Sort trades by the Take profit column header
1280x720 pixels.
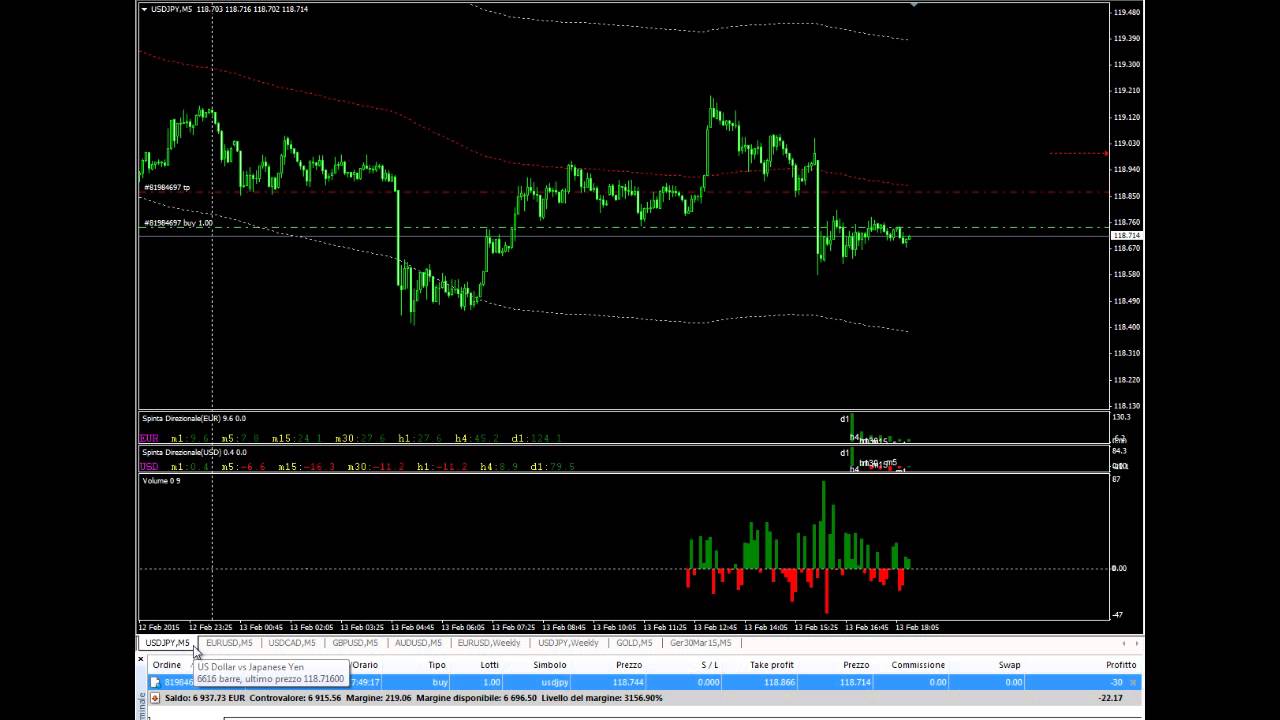[771, 665]
